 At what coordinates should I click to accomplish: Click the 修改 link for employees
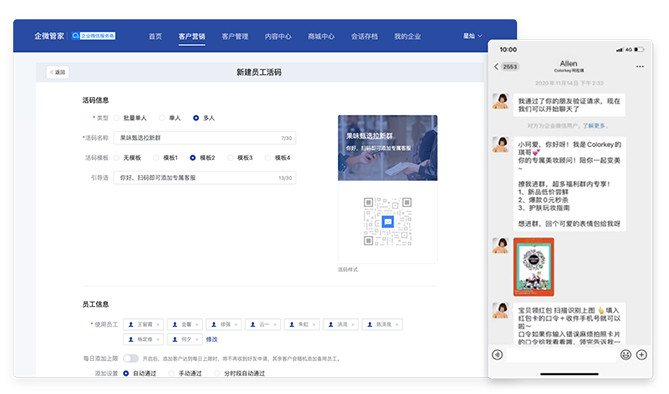pyautogui.click(x=212, y=339)
